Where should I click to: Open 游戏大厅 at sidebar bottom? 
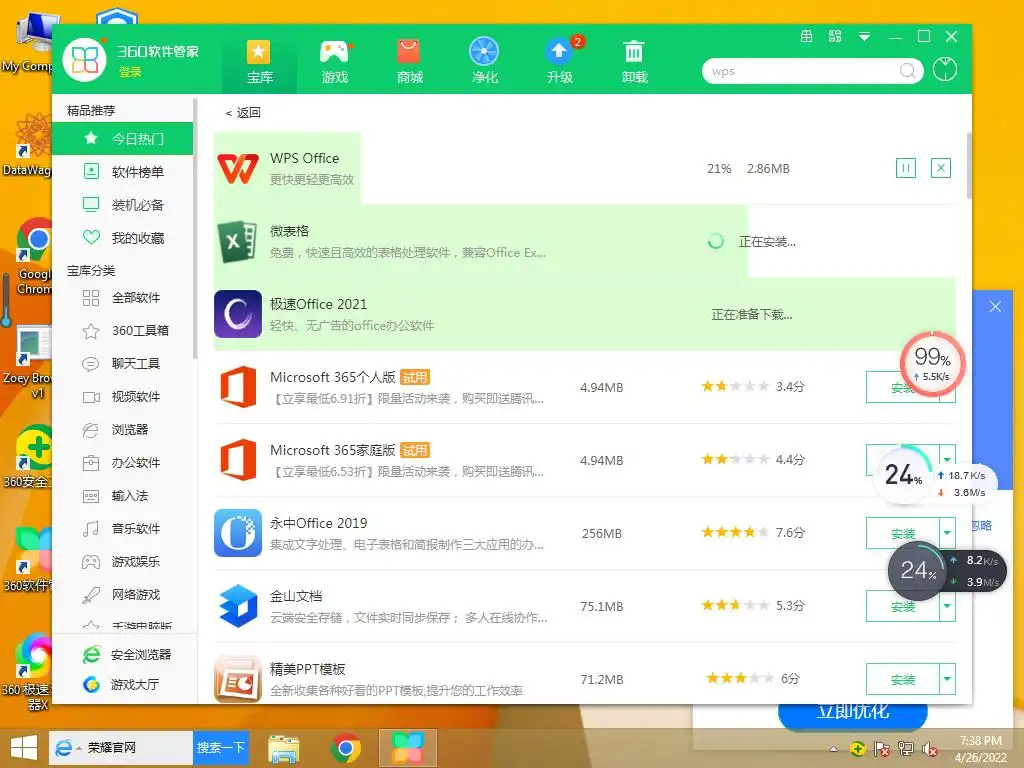121,684
